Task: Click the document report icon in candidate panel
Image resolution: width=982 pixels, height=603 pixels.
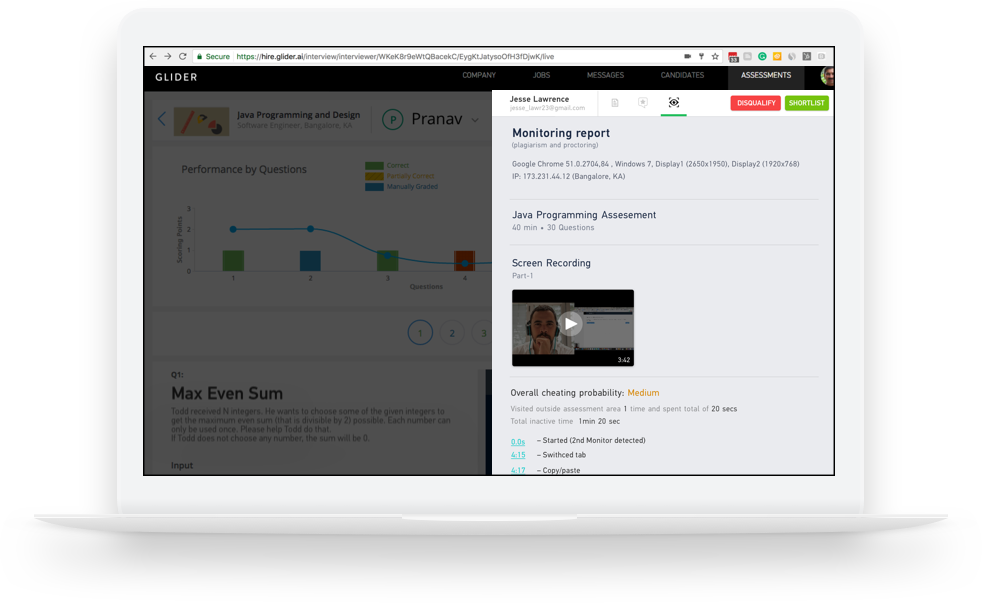Action: point(615,103)
